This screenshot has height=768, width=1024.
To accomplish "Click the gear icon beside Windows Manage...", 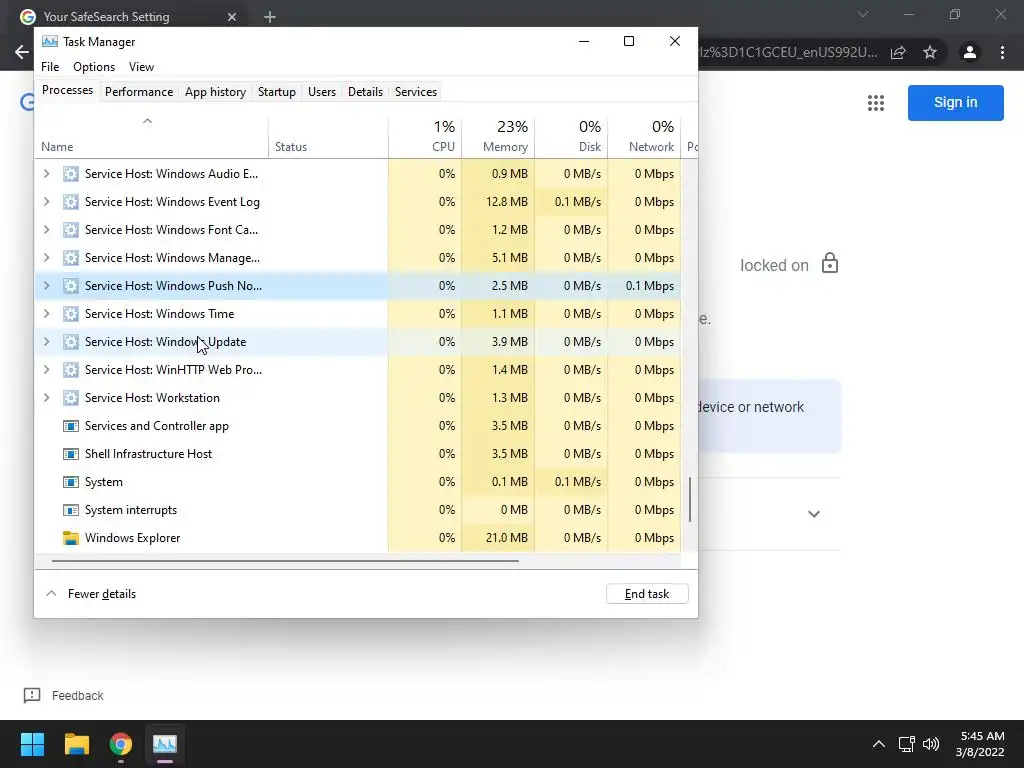I will point(71,258).
